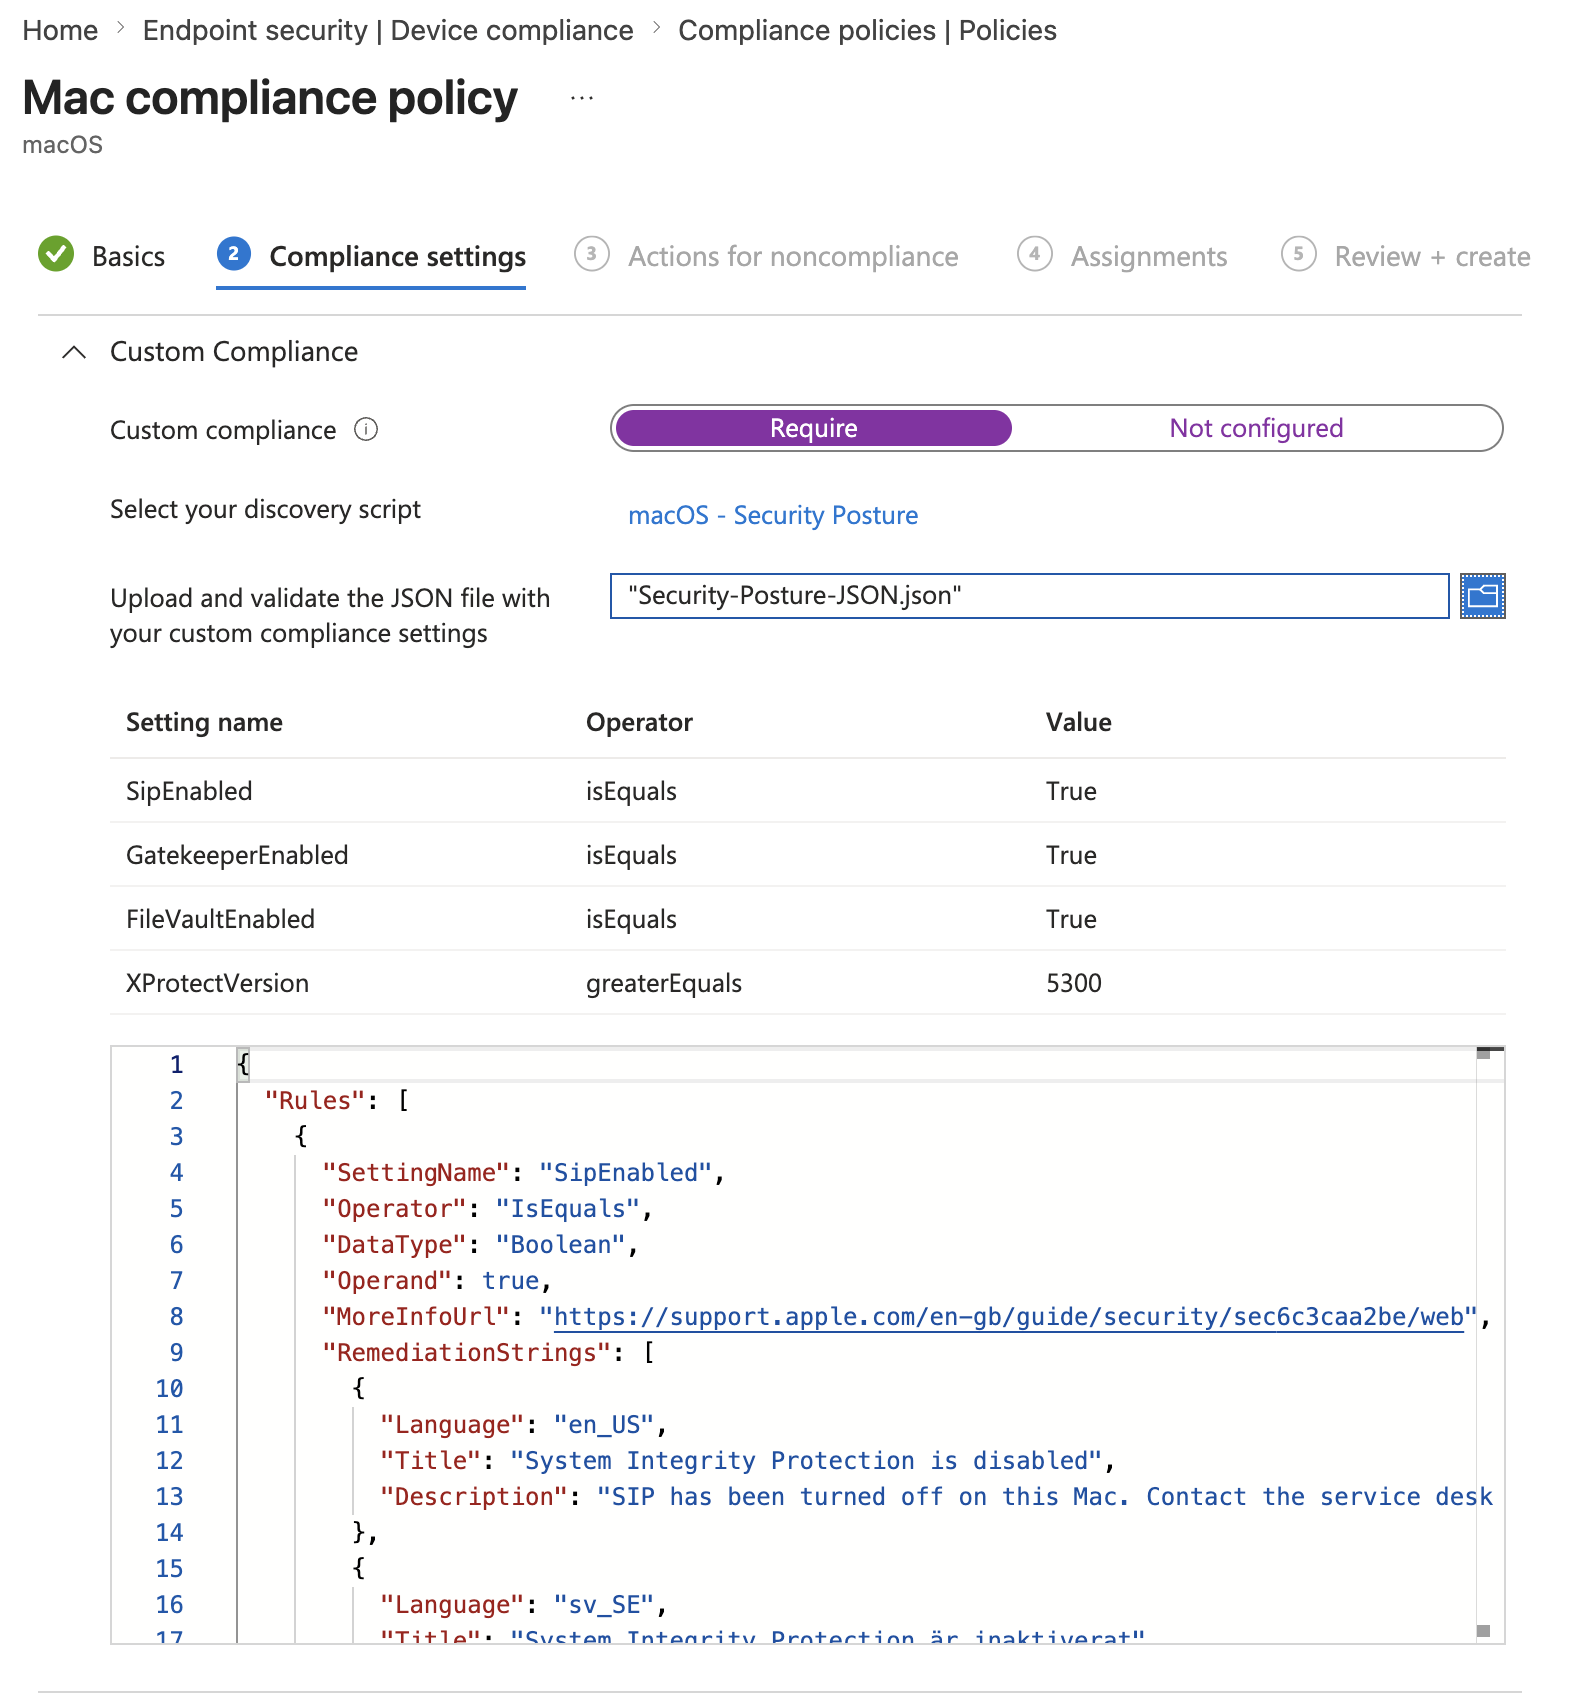The width and height of the screenshot is (1594, 1700).
Task: Click line number 13 in JSON editor
Action: (169, 1496)
